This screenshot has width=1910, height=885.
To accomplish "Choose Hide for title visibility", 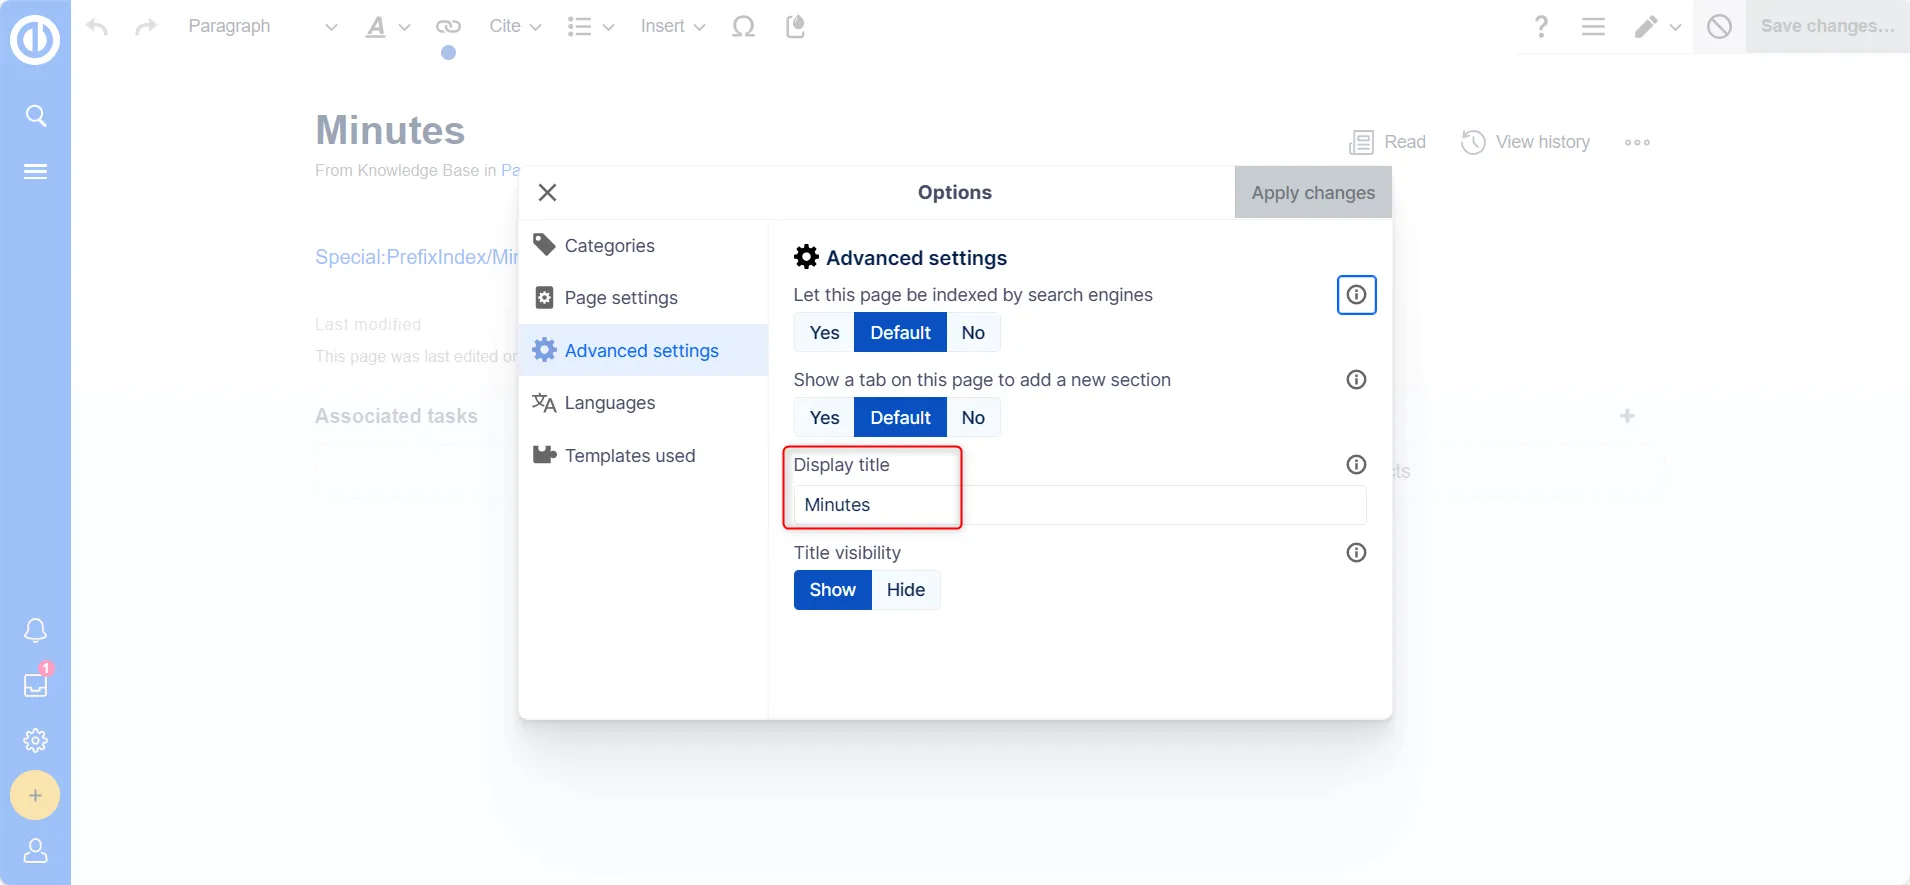I will pos(905,590).
